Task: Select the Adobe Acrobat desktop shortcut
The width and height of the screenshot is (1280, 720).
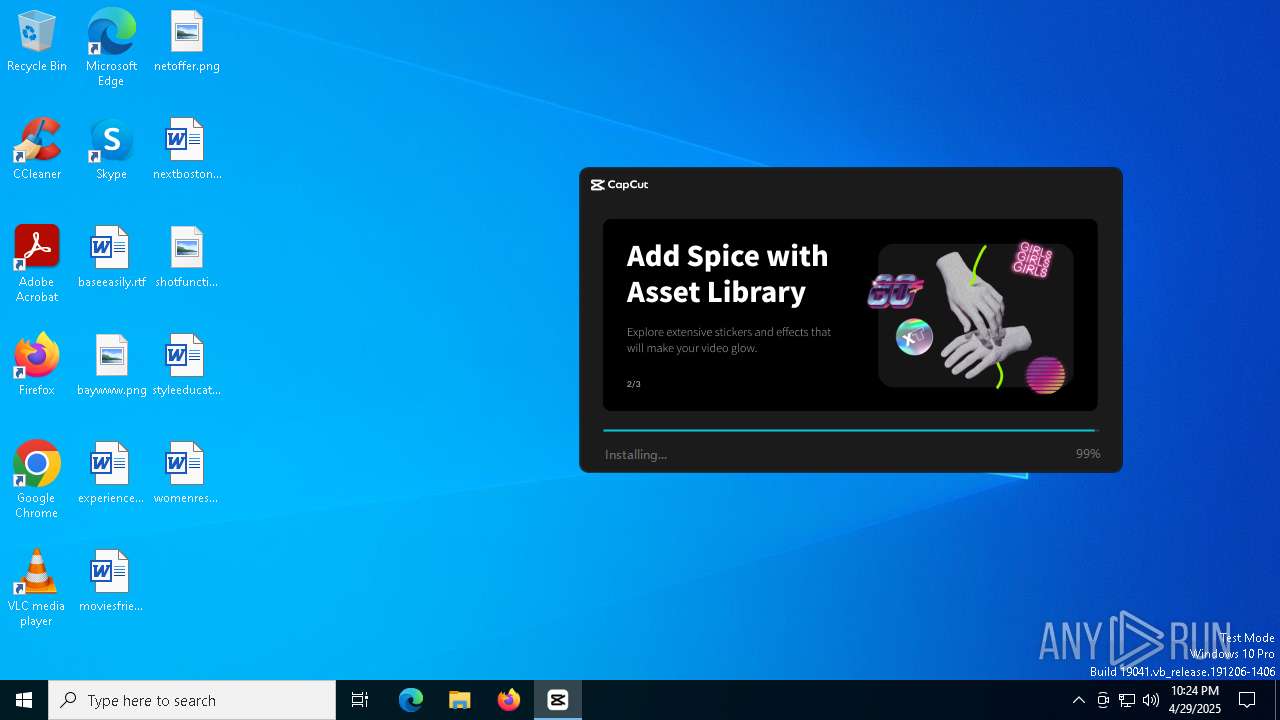Action: (37, 264)
